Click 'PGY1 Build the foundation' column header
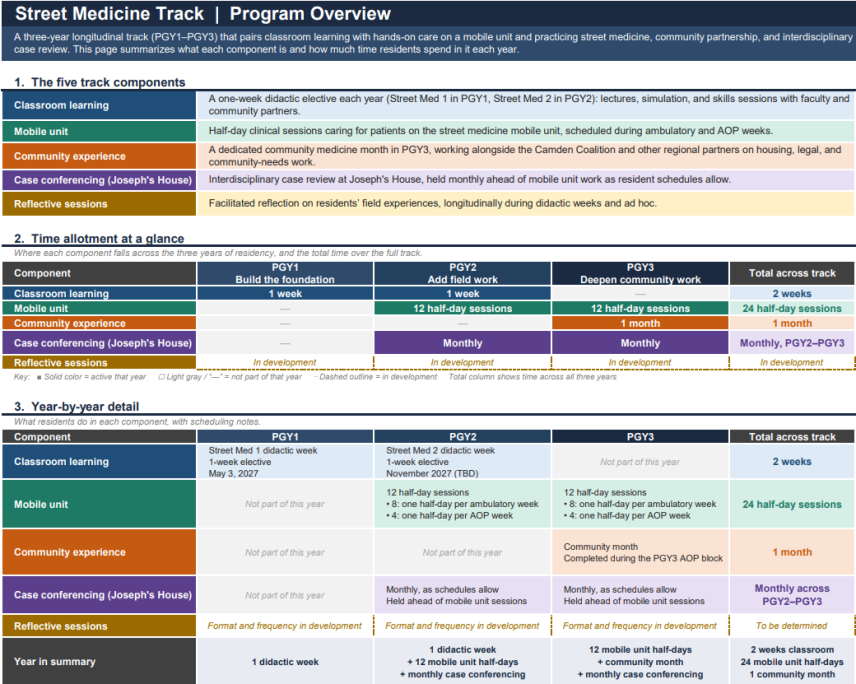Image resolution: width=856 pixels, height=684 pixels. click(x=285, y=273)
